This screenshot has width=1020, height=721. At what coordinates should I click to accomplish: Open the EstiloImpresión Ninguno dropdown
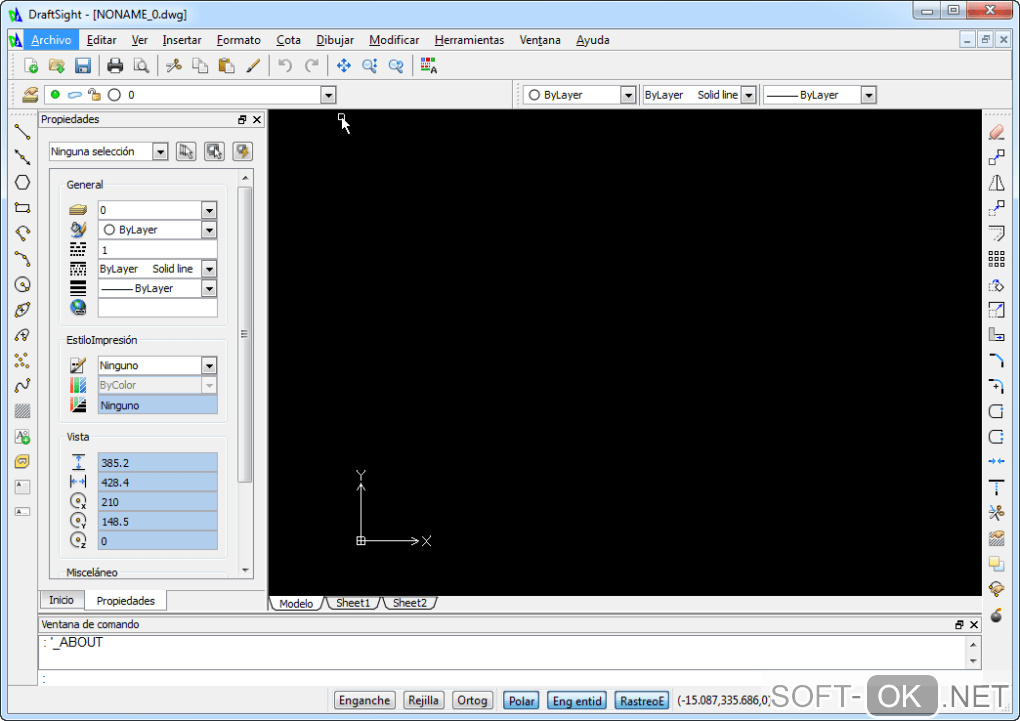(x=208, y=366)
